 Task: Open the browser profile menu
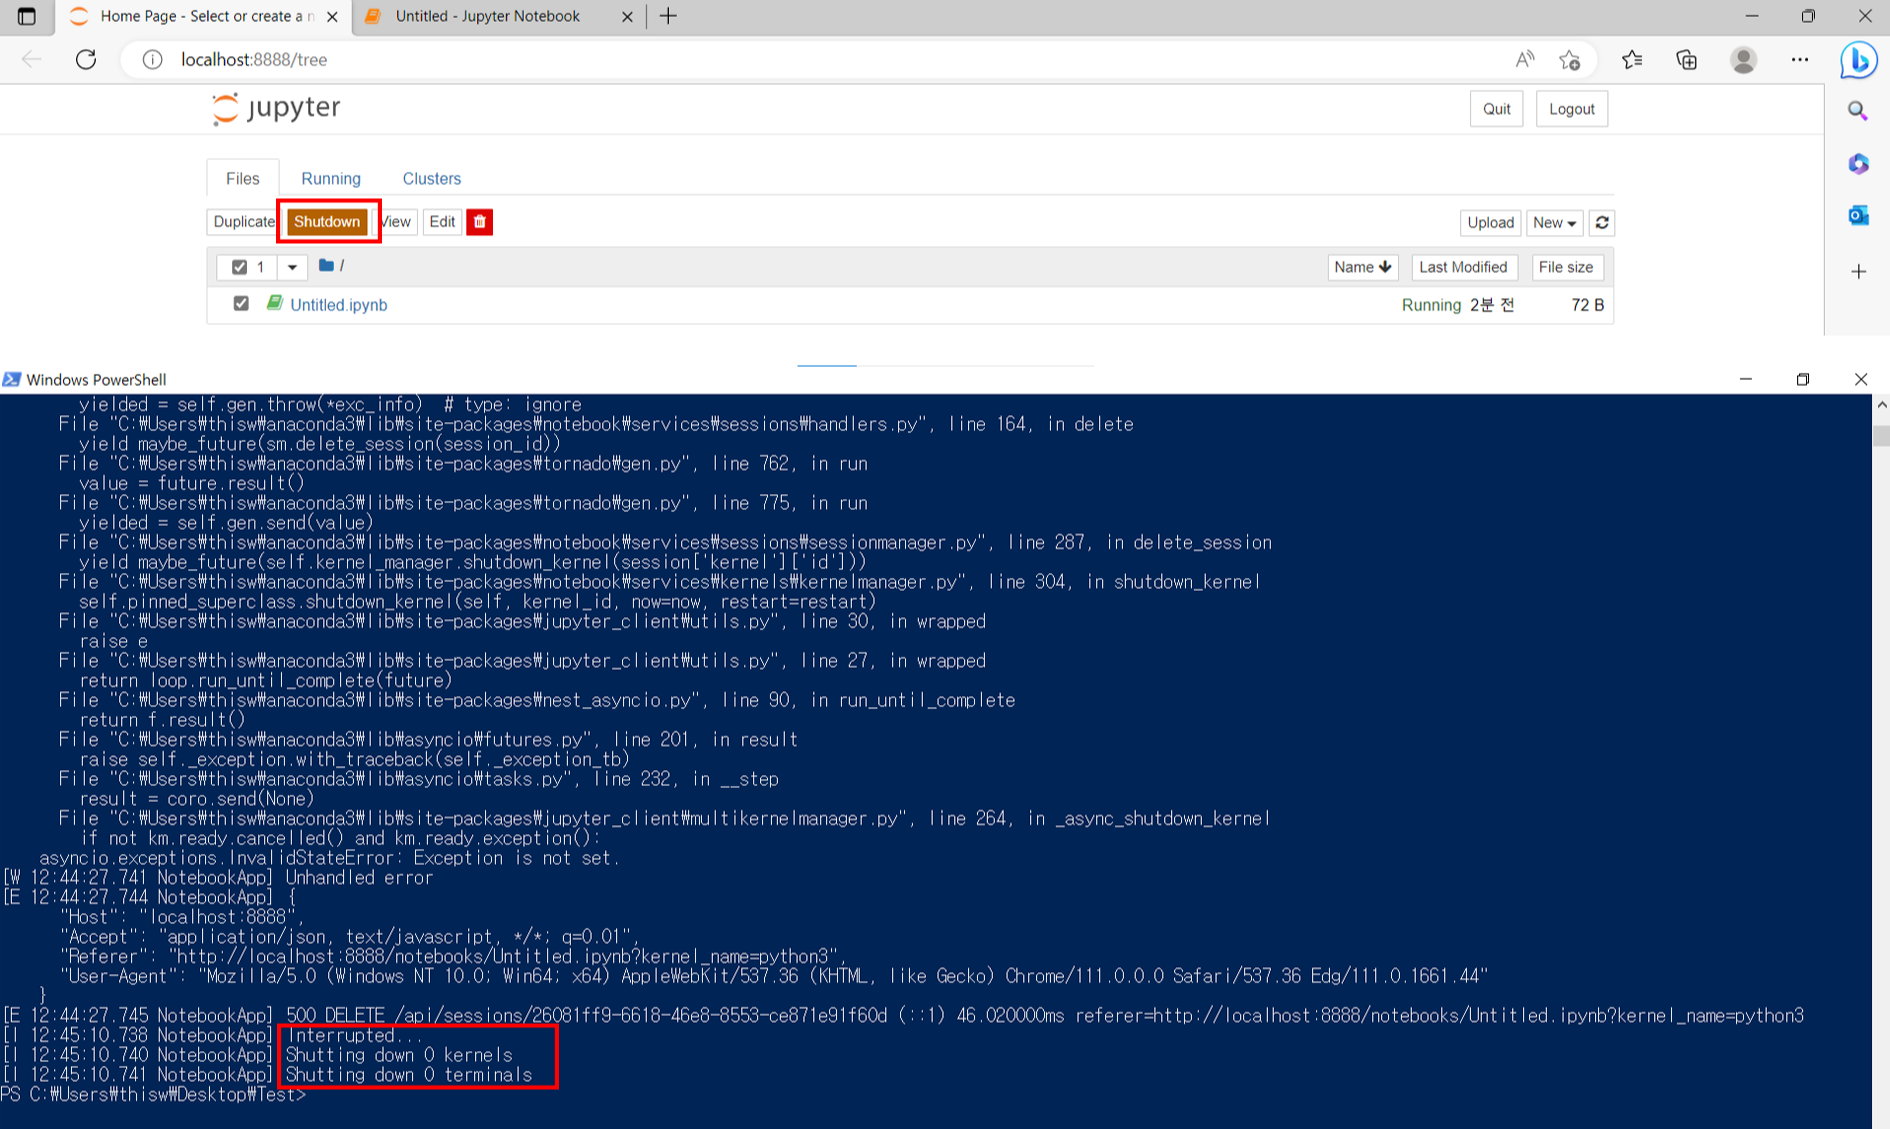click(x=1743, y=59)
